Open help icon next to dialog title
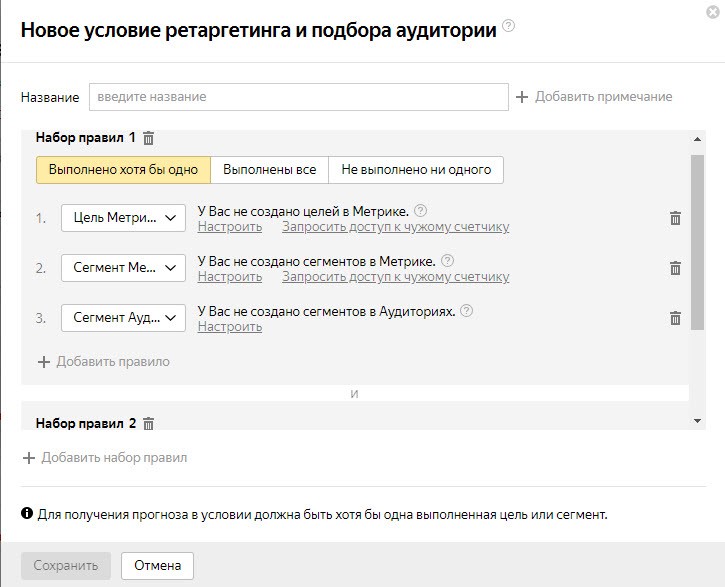Viewport: 725px width, 587px height. (509, 26)
